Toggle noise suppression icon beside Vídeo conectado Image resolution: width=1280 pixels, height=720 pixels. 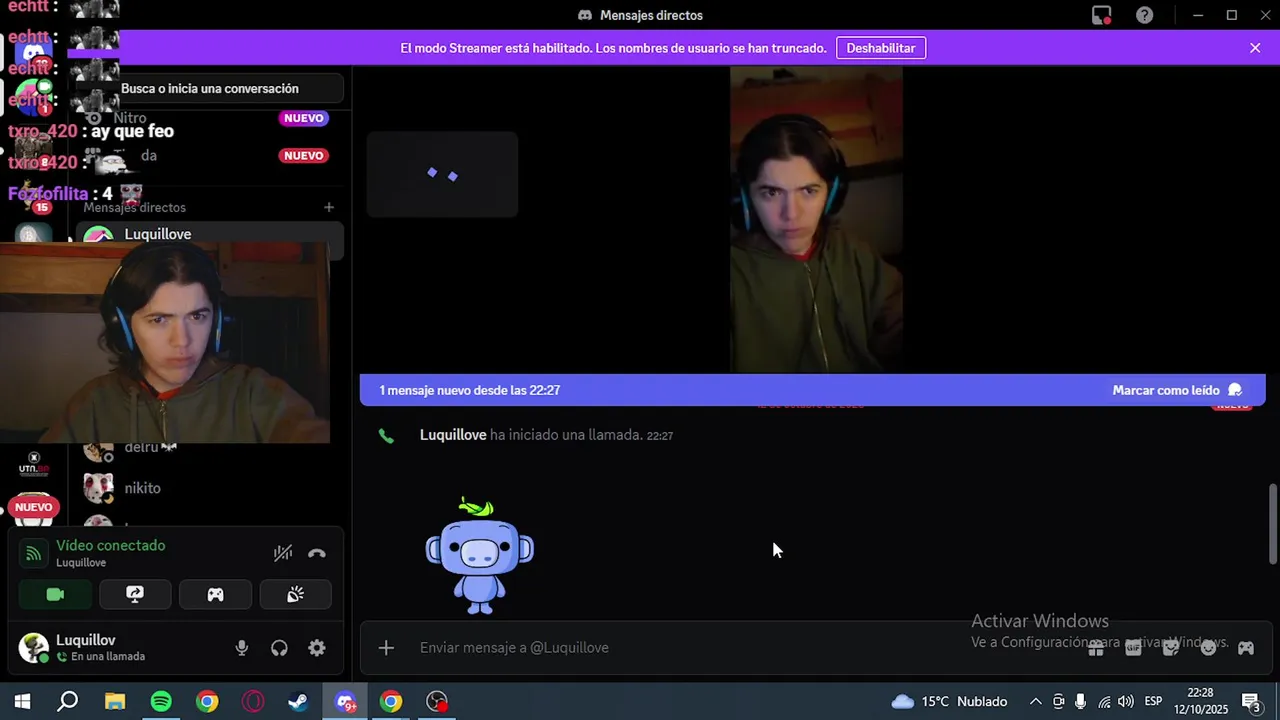(x=283, y=553)
